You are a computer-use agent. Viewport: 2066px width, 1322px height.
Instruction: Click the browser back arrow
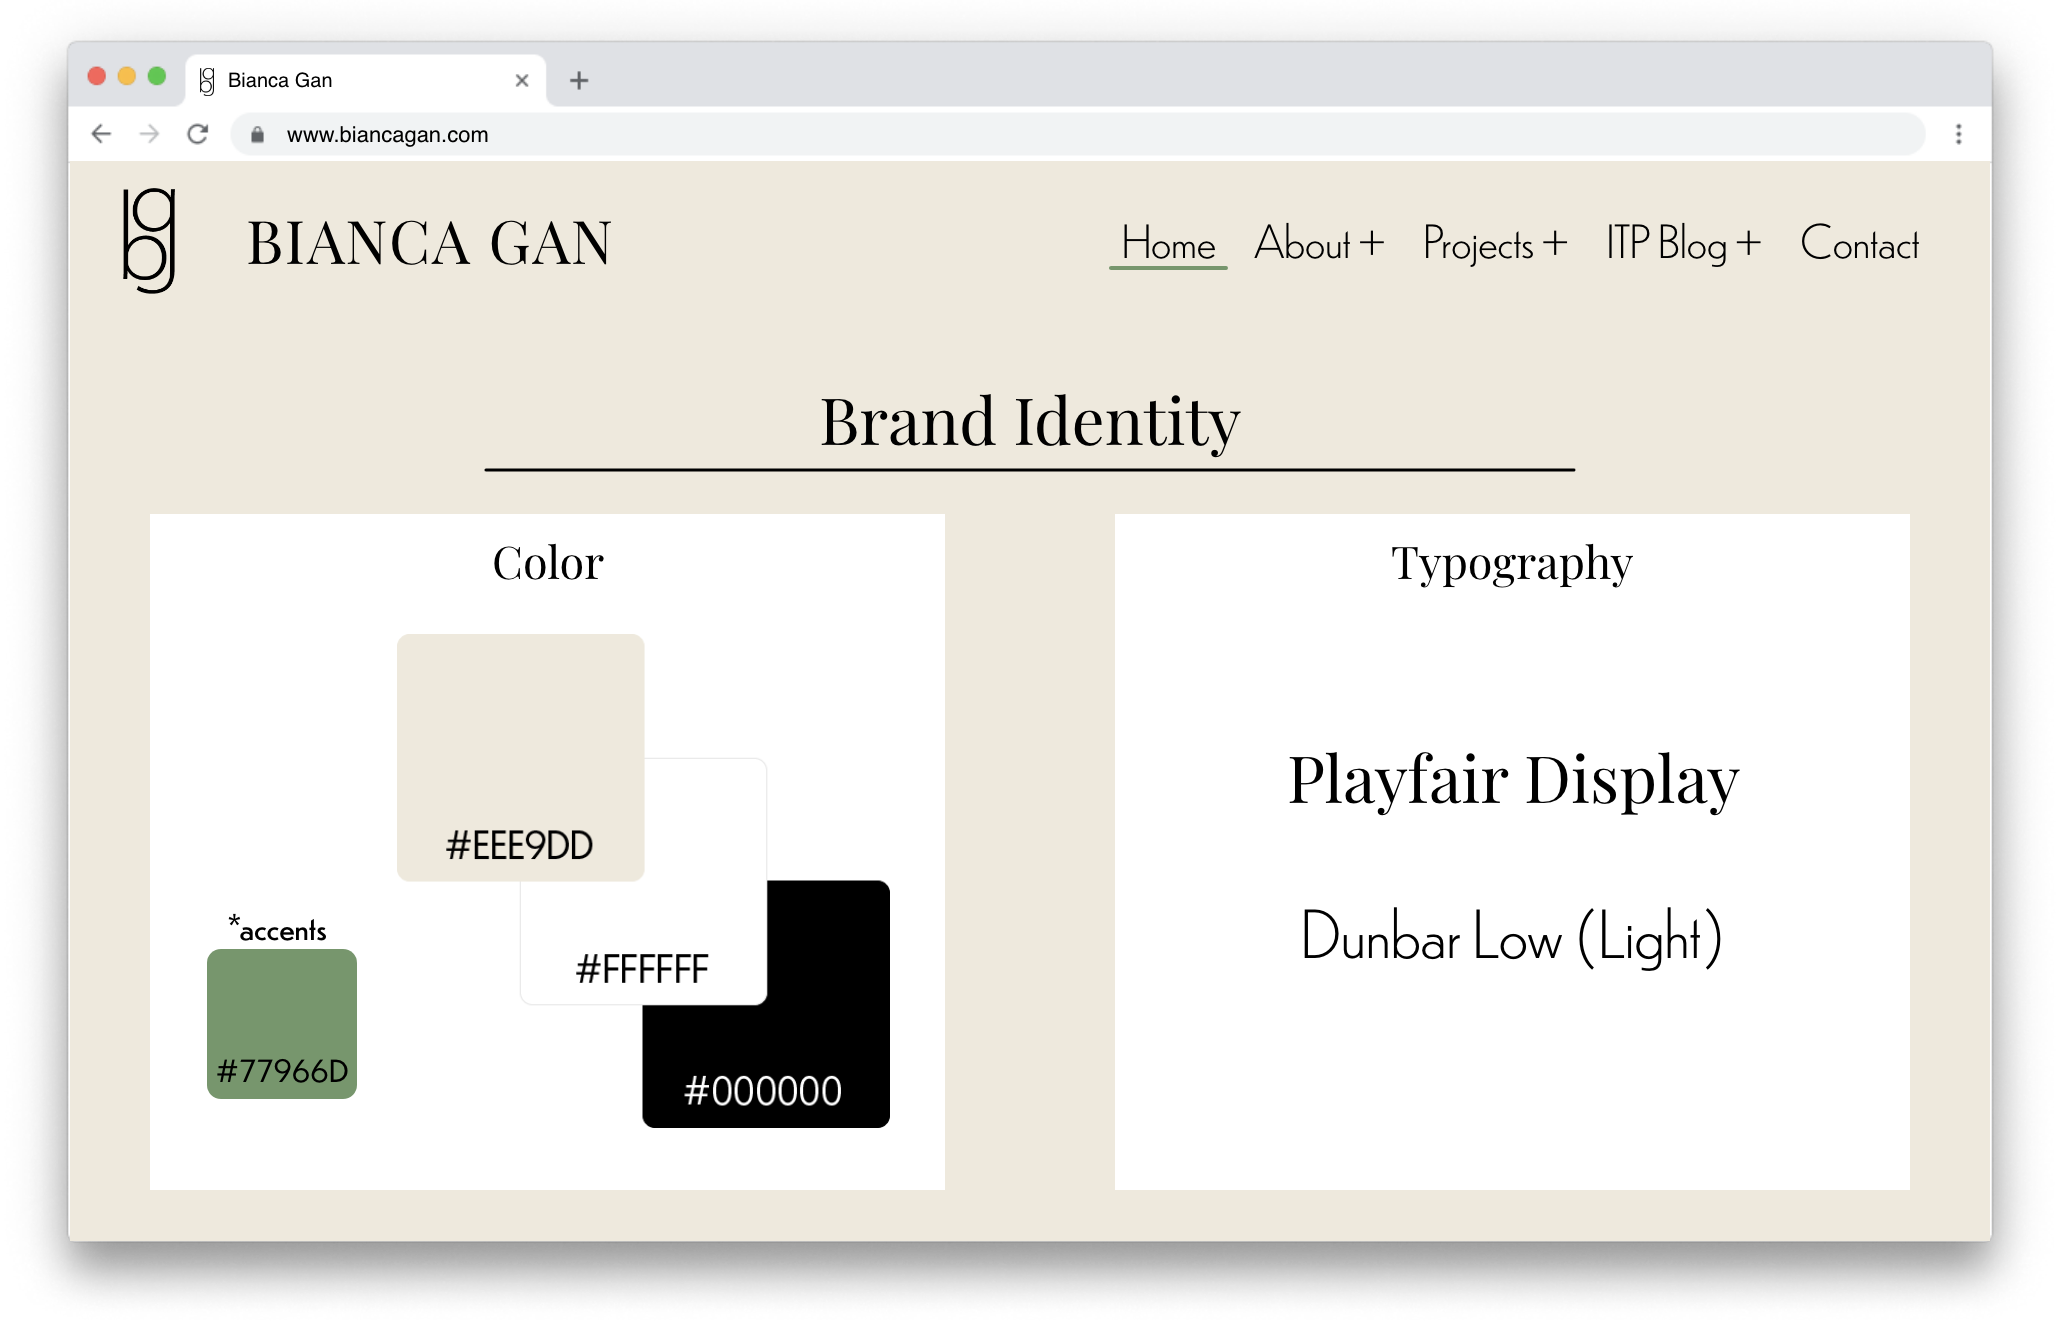tap(101, 134)
